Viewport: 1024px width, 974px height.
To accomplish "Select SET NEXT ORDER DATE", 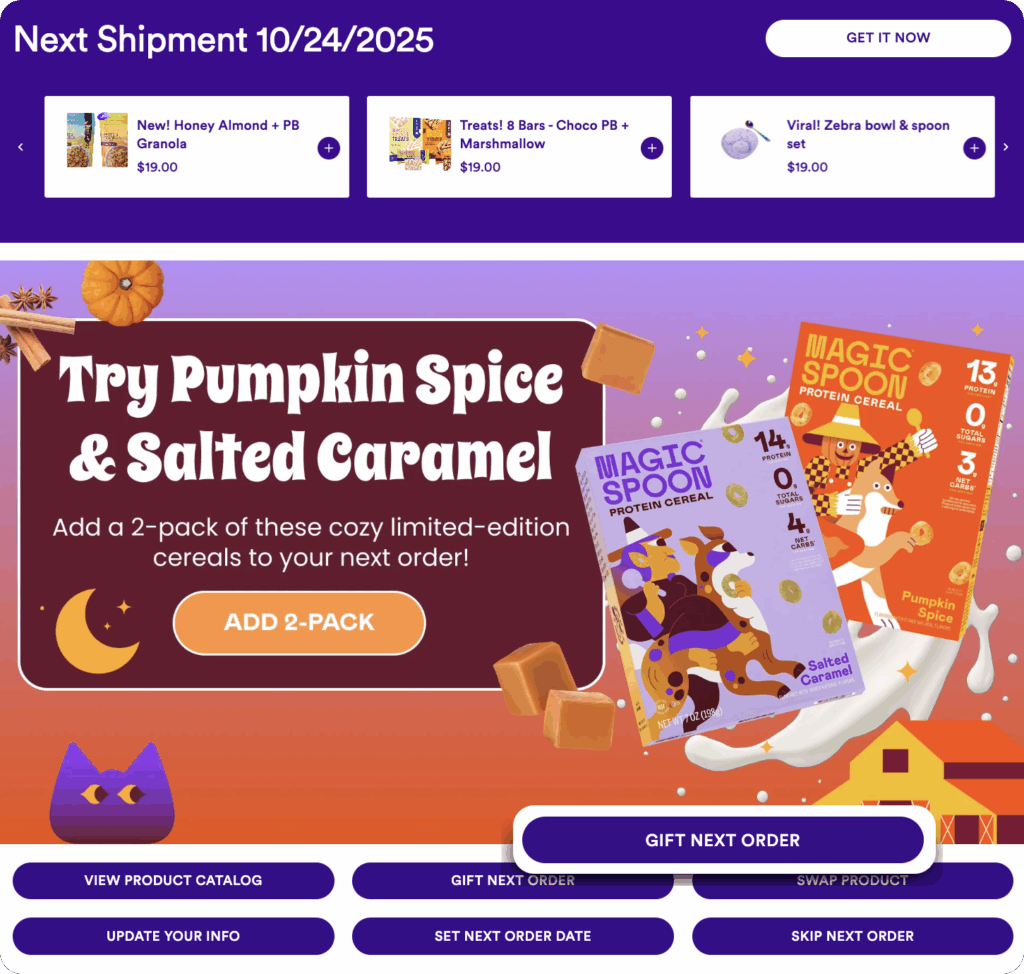I will click(513, 935).
